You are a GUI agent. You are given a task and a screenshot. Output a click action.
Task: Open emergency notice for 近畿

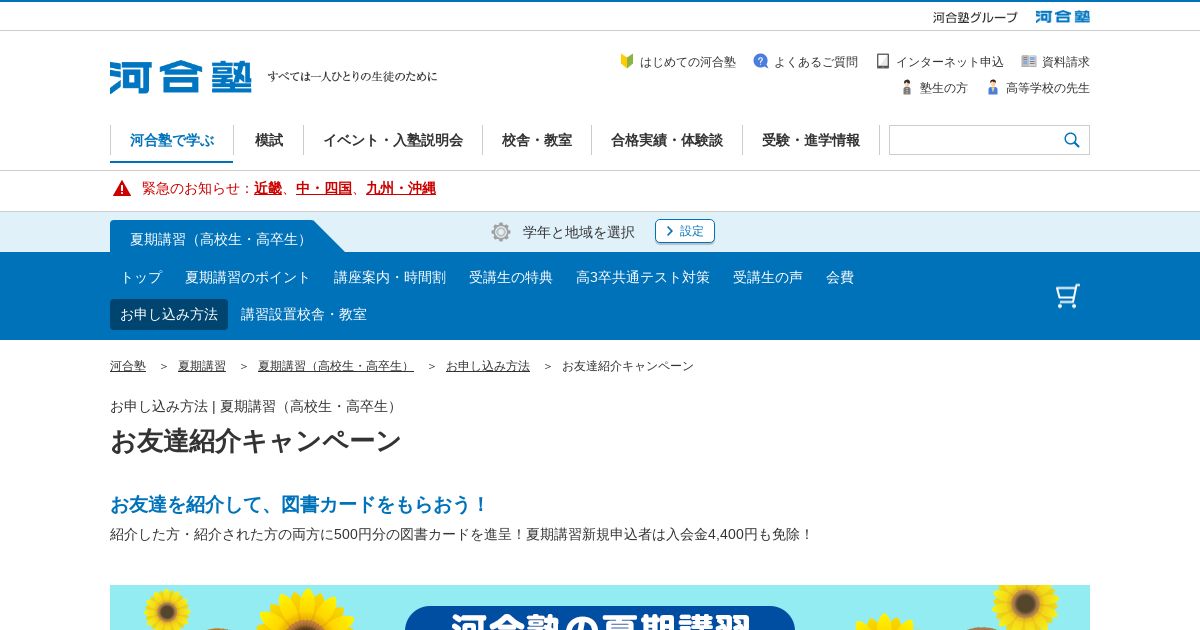(x=268, y=188)
